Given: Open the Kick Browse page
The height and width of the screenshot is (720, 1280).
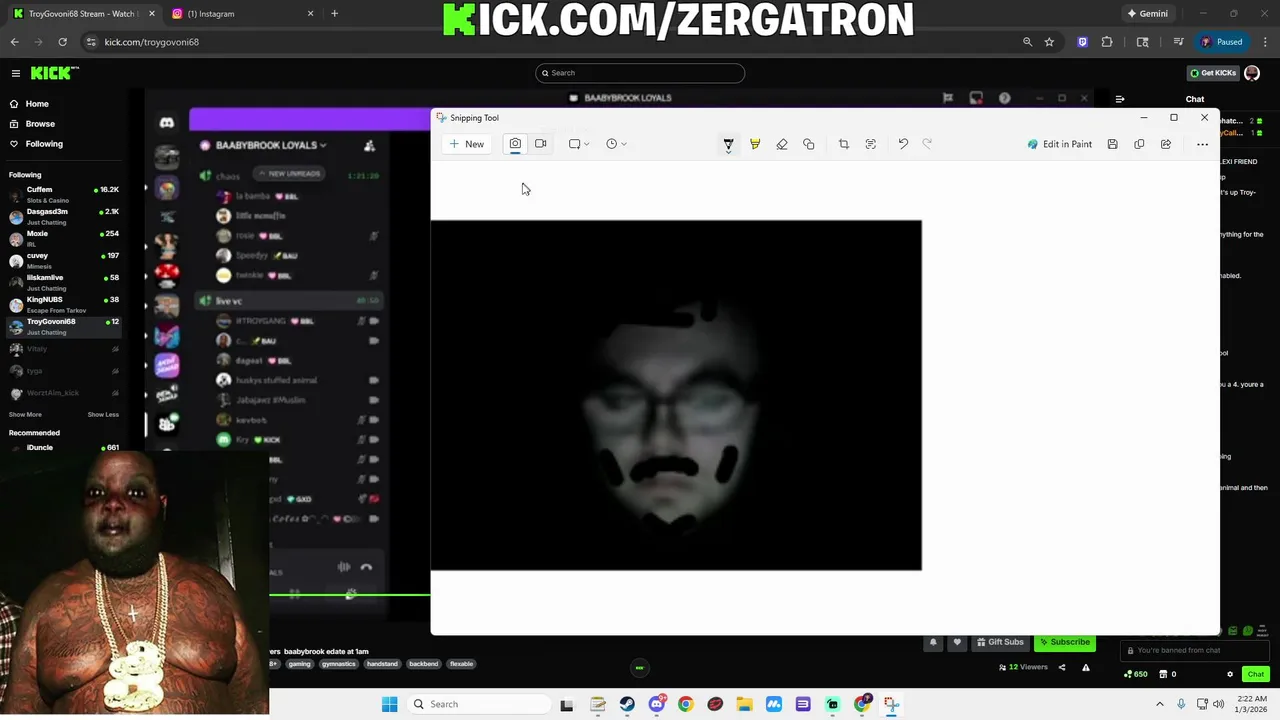Looking at the screenshot, I should 40,124.
